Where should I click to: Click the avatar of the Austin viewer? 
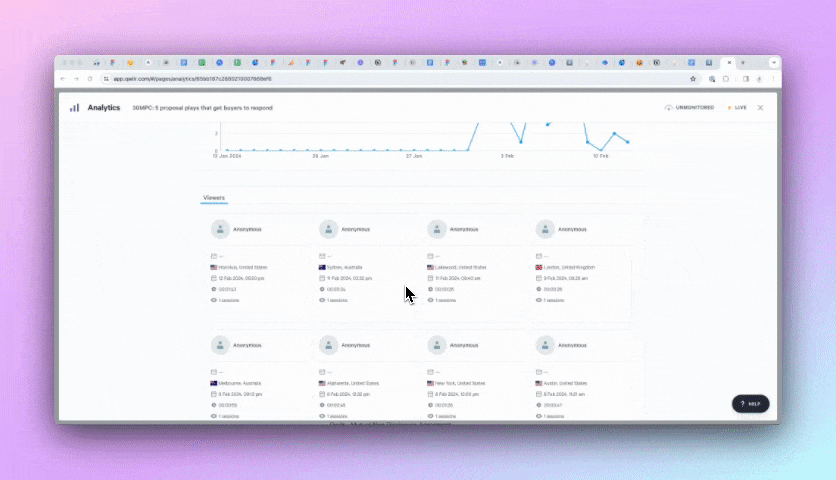tap(545, 345)
